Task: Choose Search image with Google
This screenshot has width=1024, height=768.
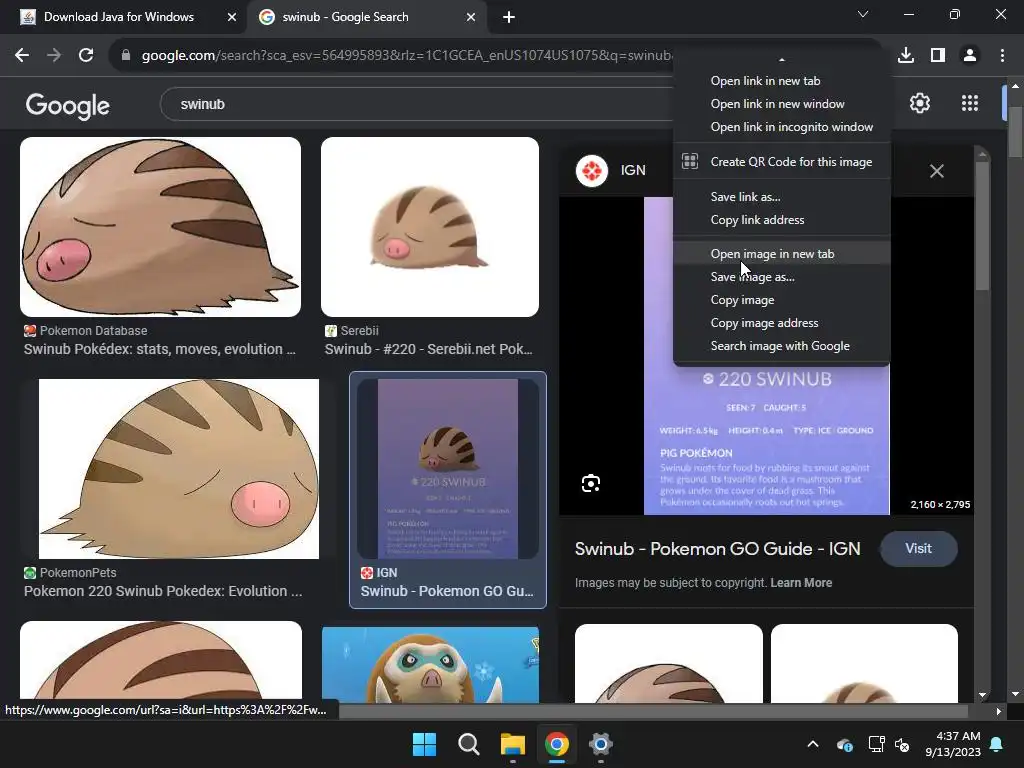Action: (x=782, y=346)
